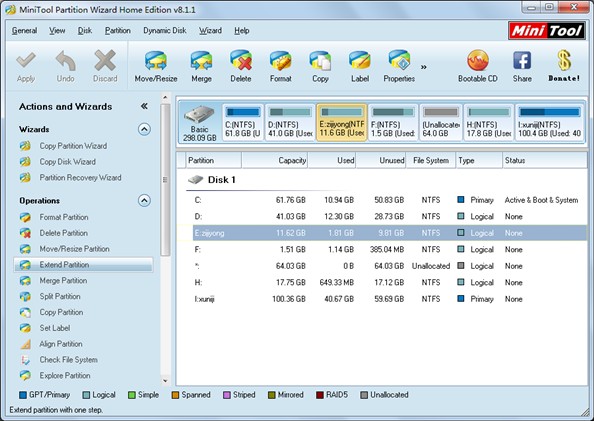Click the Copy toolbar icon

(x=320, y=61)
